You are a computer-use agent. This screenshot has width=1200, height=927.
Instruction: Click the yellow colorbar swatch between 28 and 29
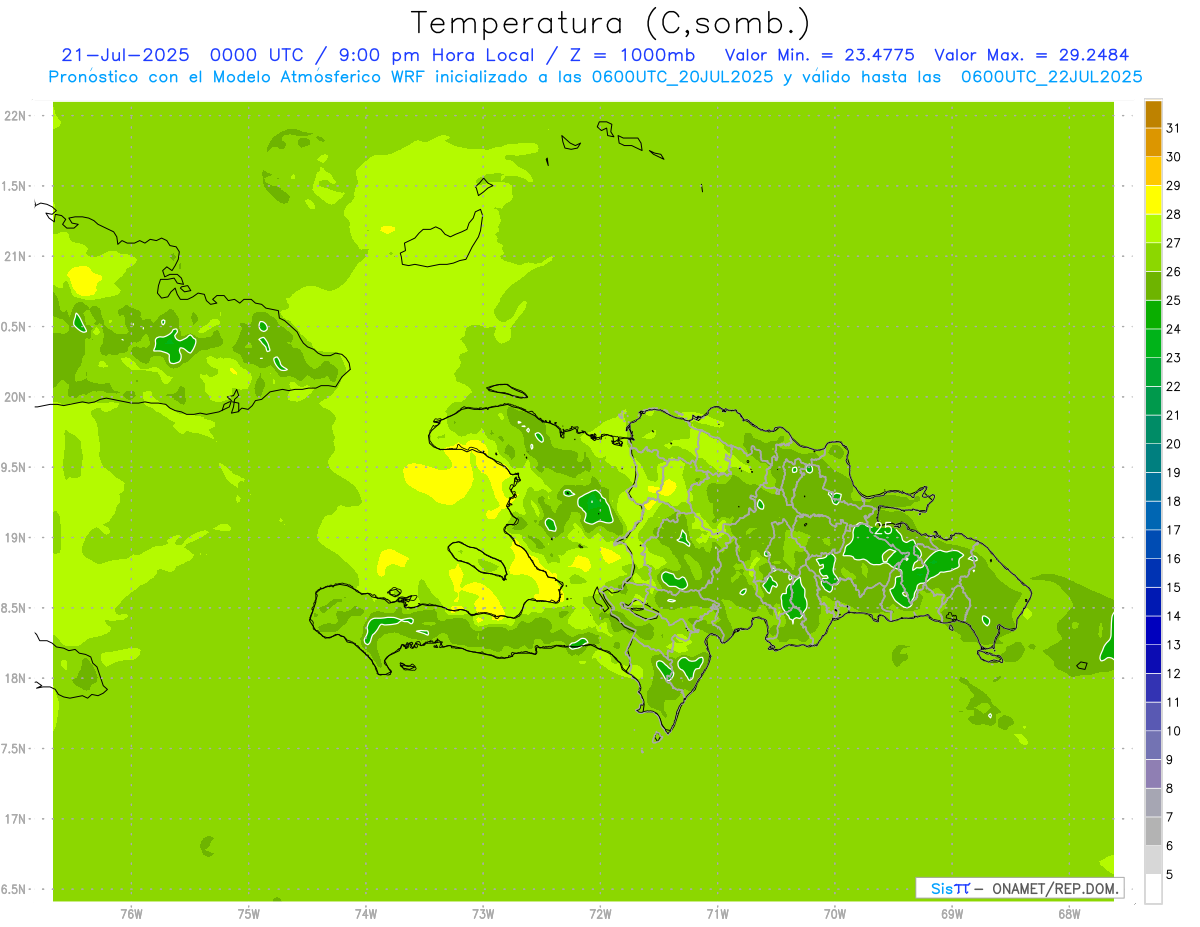point(1153,200)
